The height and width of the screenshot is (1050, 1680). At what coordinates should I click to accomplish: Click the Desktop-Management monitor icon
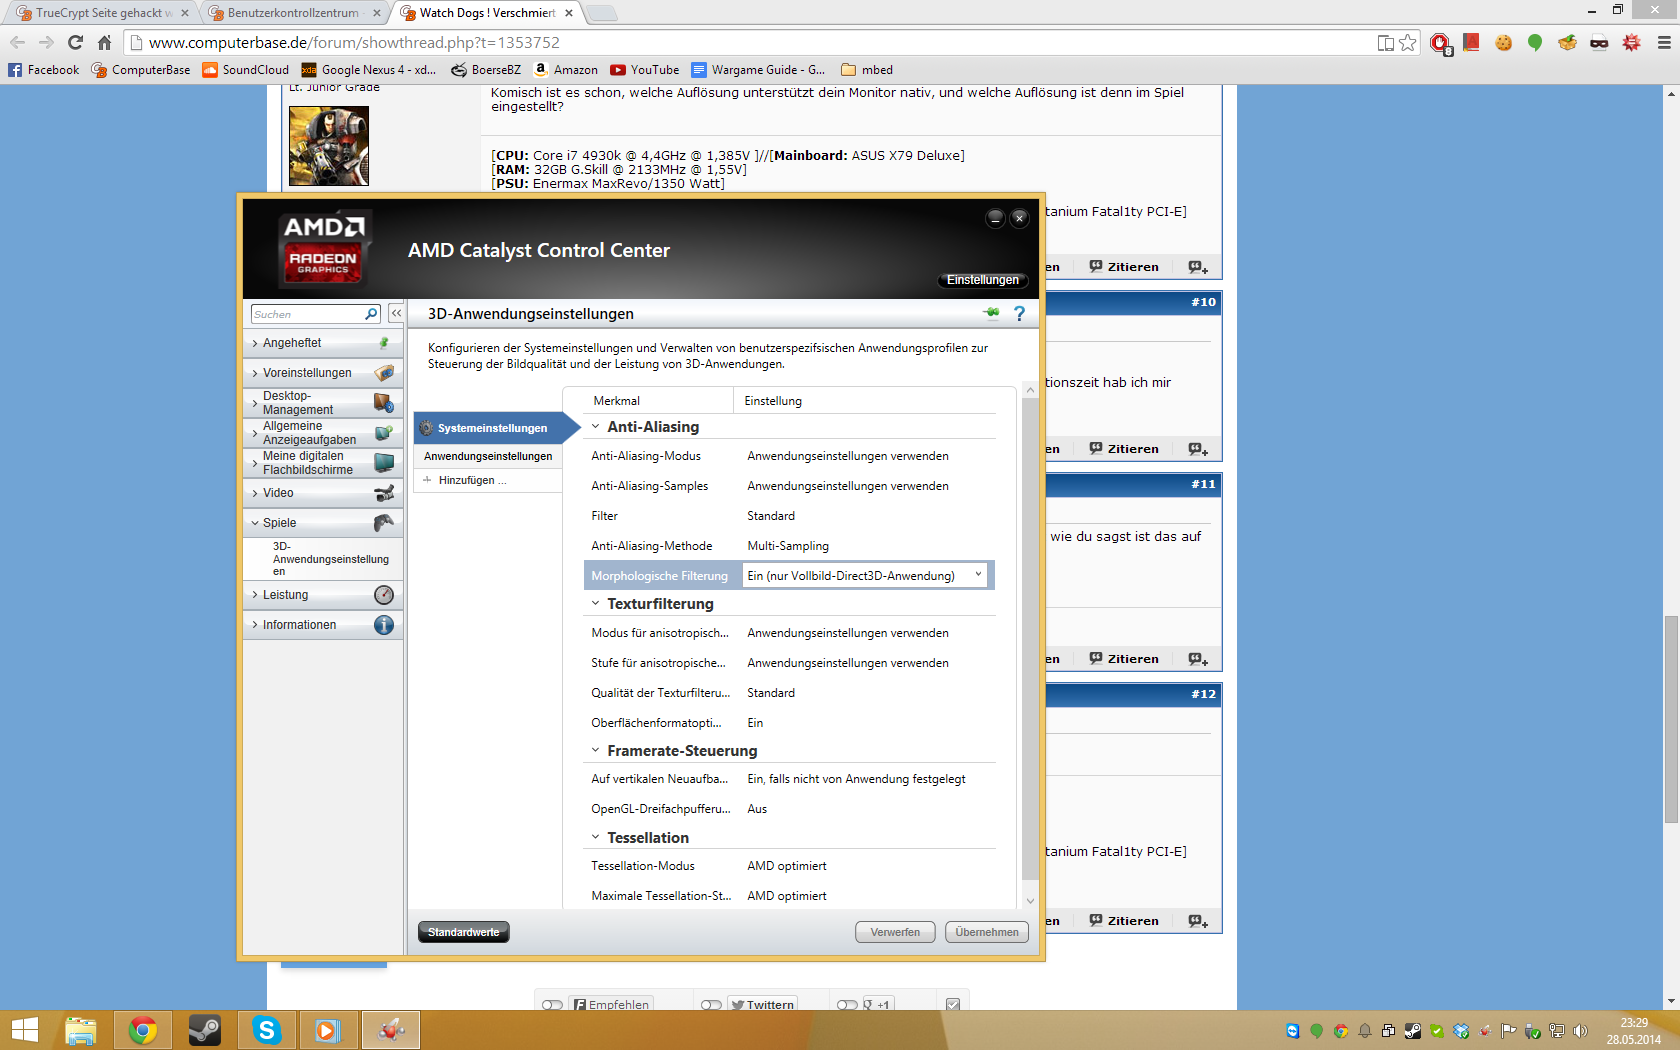384,403
